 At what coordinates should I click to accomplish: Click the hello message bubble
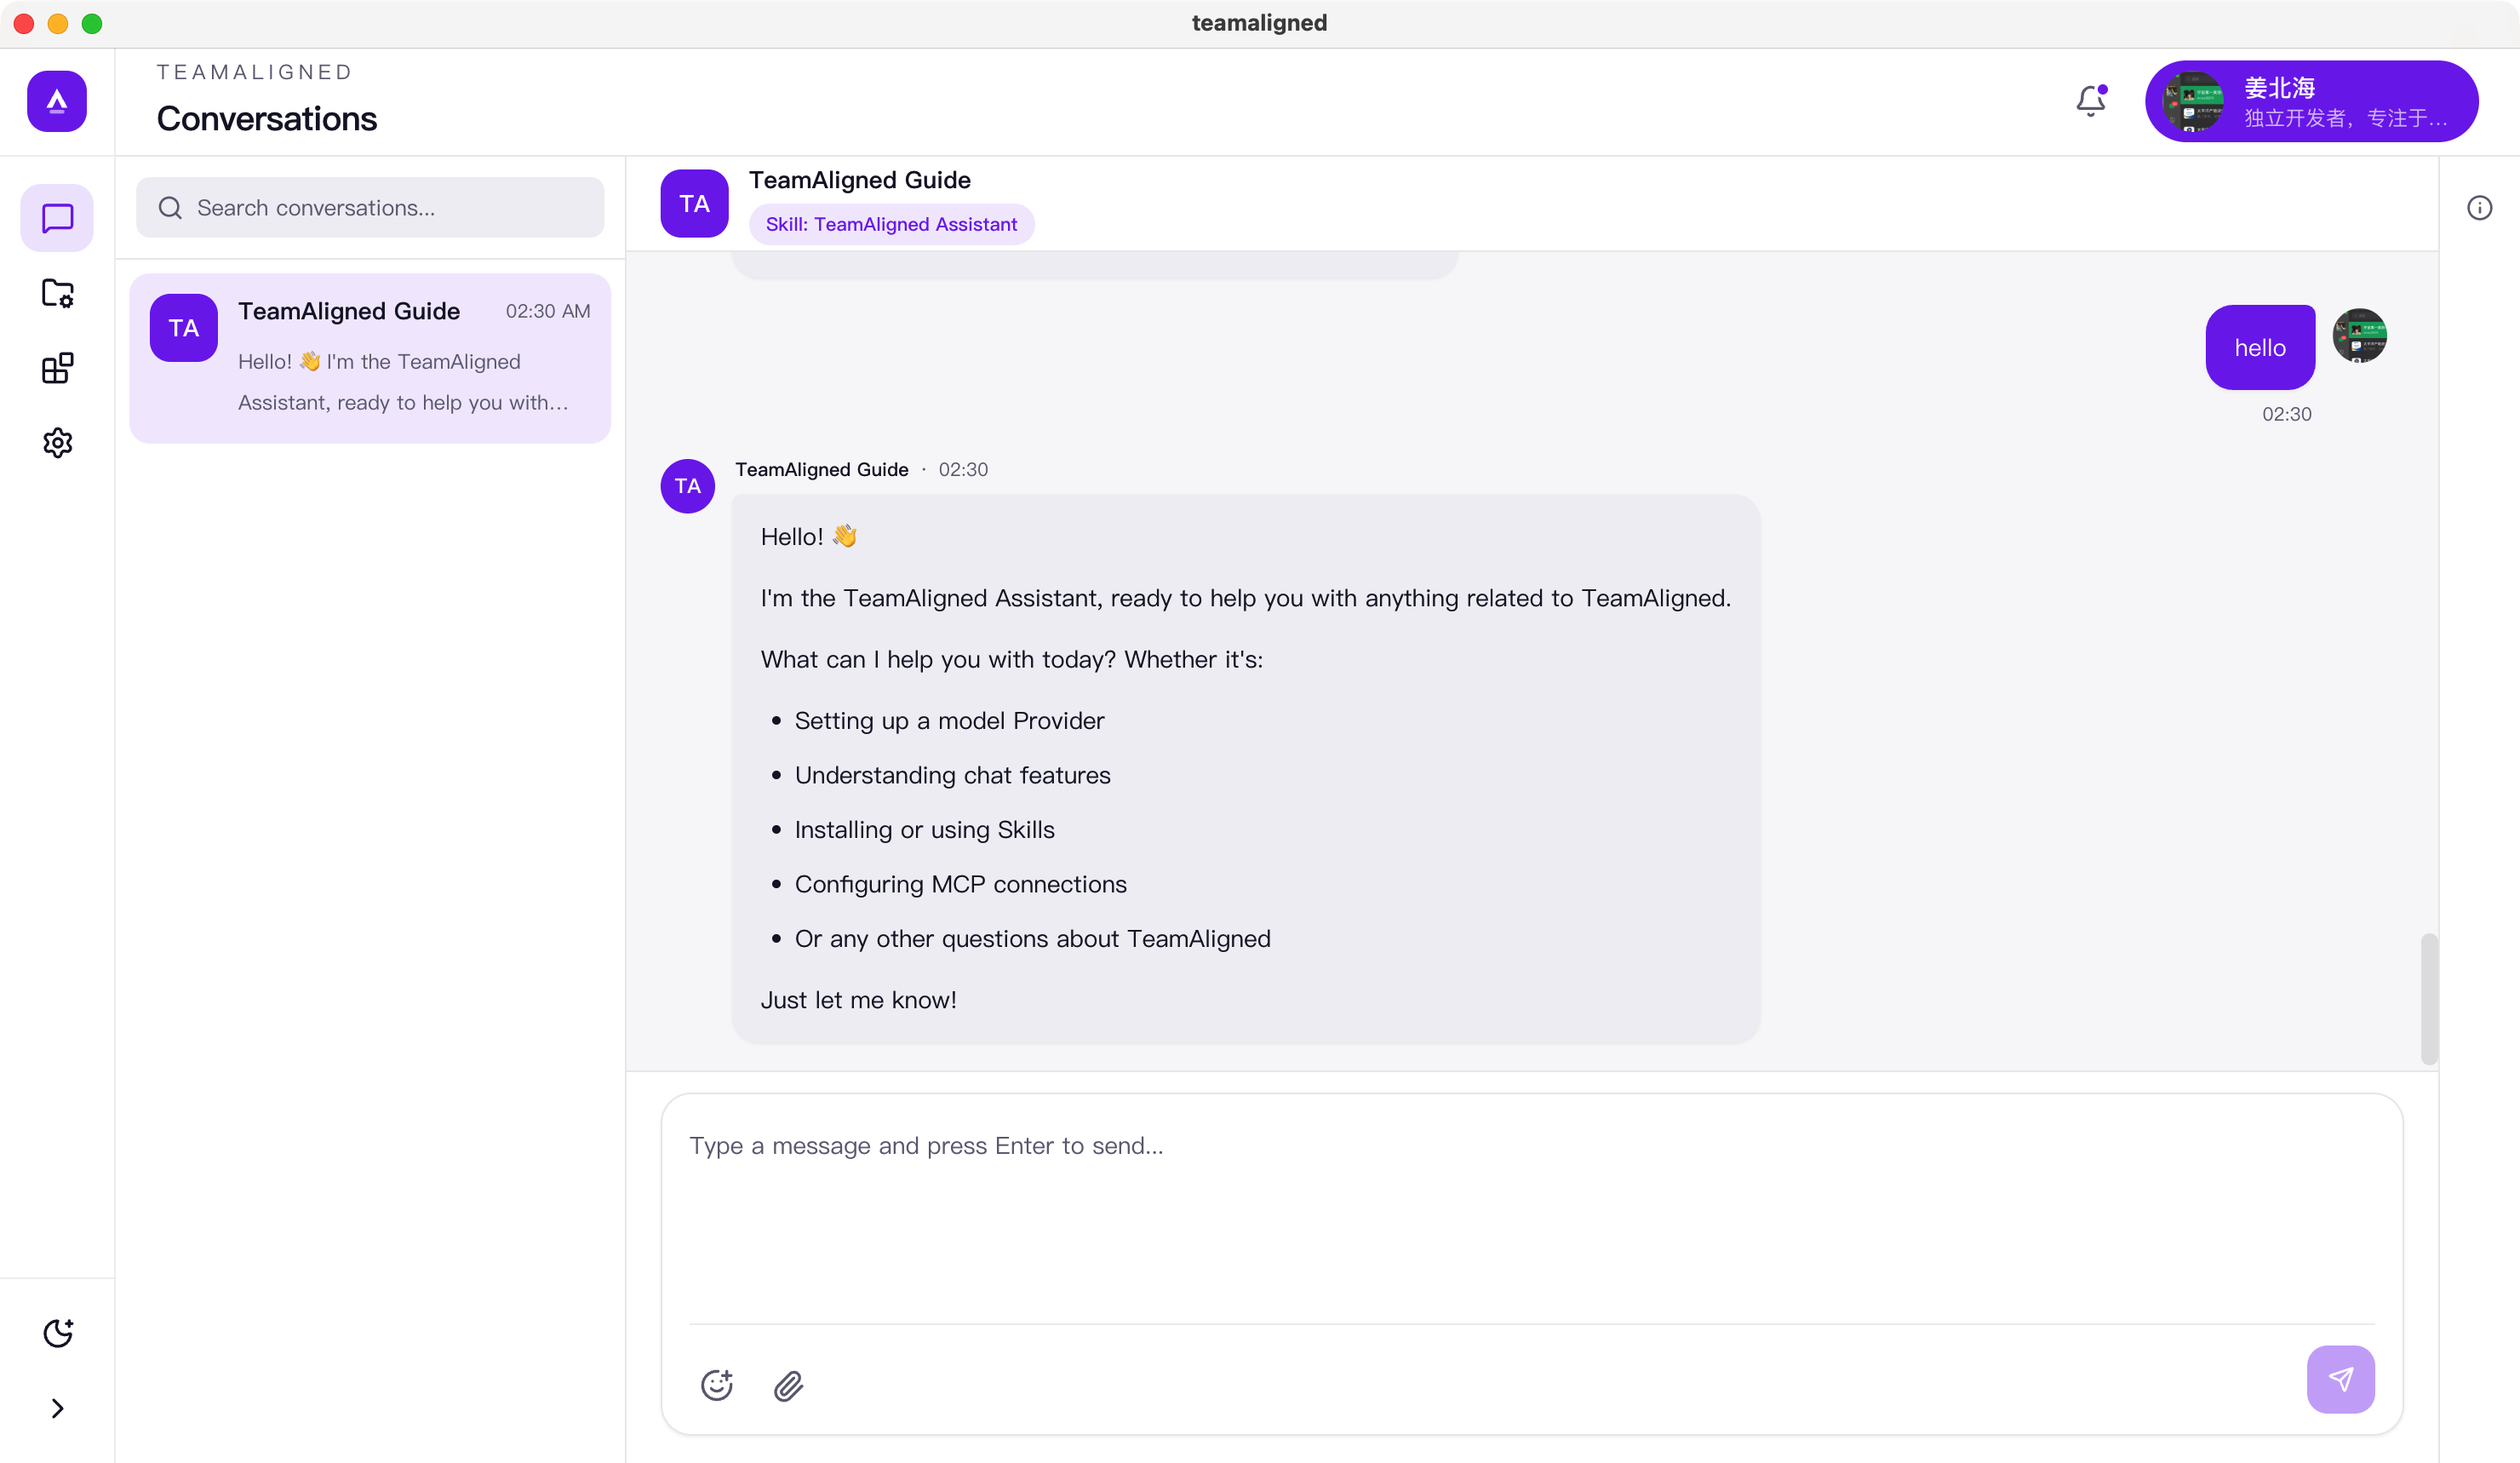(x=2260, y=347)
